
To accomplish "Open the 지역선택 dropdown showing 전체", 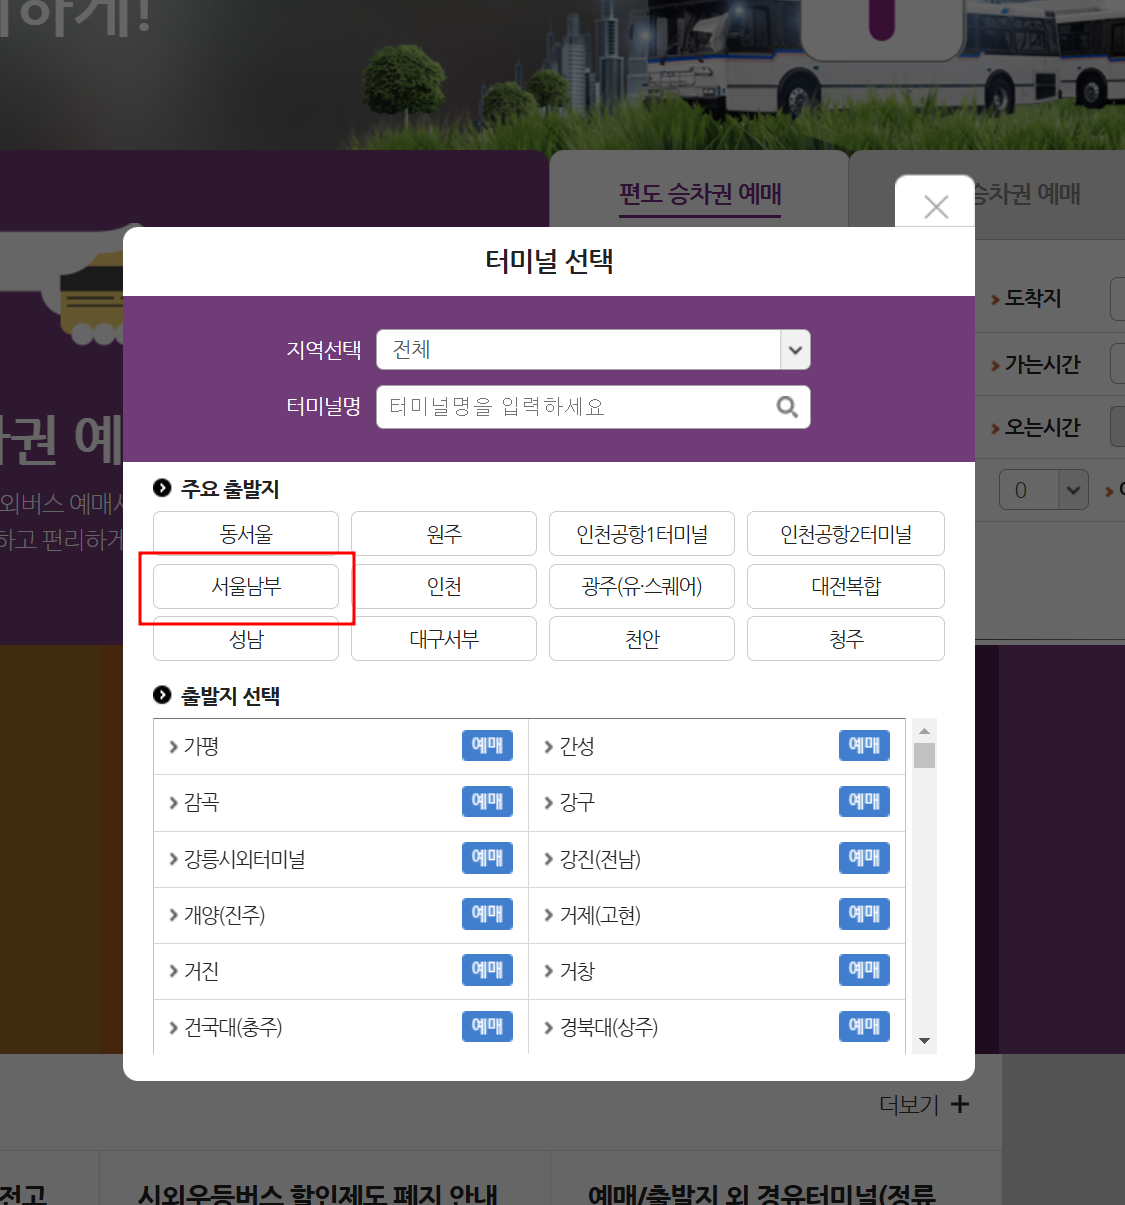I will click(x=593, y=350).
